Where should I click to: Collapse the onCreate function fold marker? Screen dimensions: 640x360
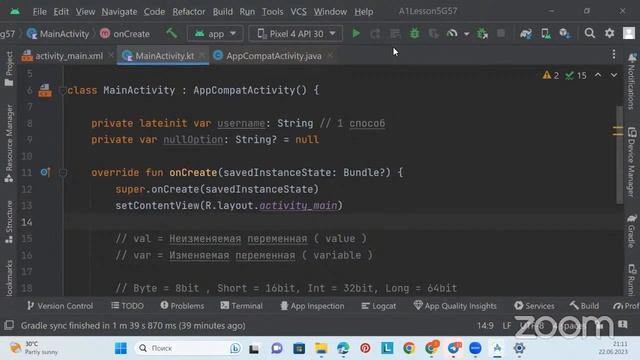pos(62,173)
